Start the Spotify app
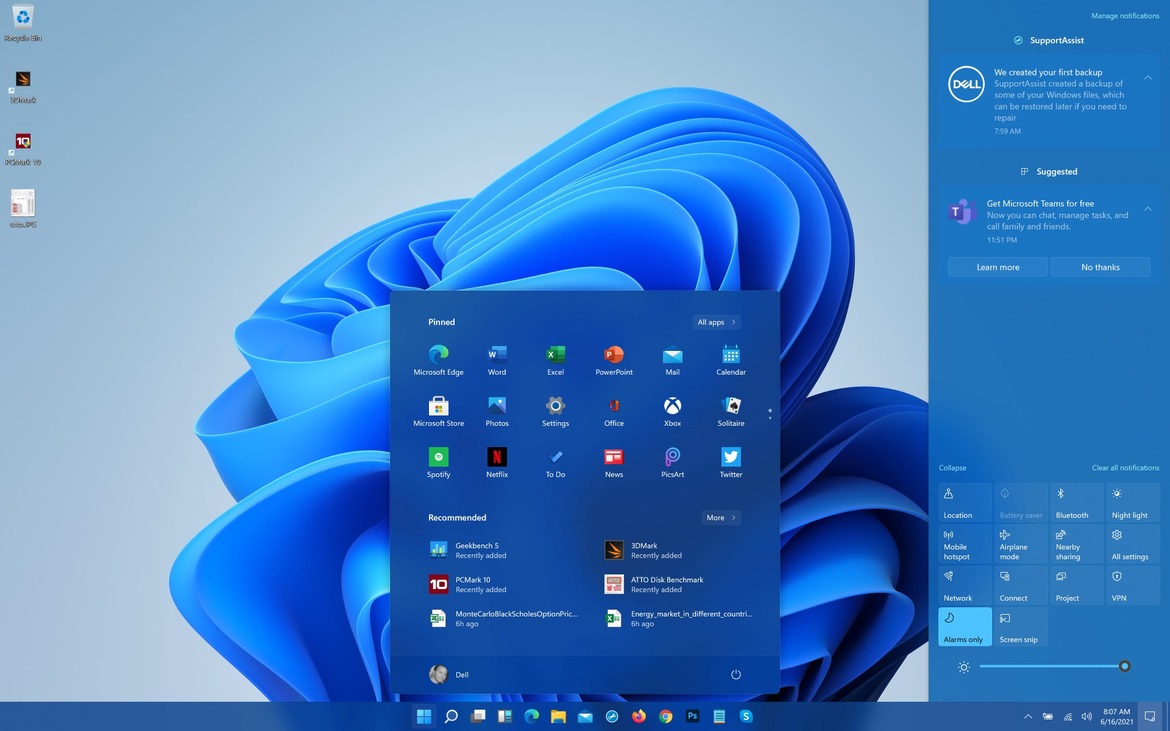This screenshot has width=1170, height=731. (438, 462)
